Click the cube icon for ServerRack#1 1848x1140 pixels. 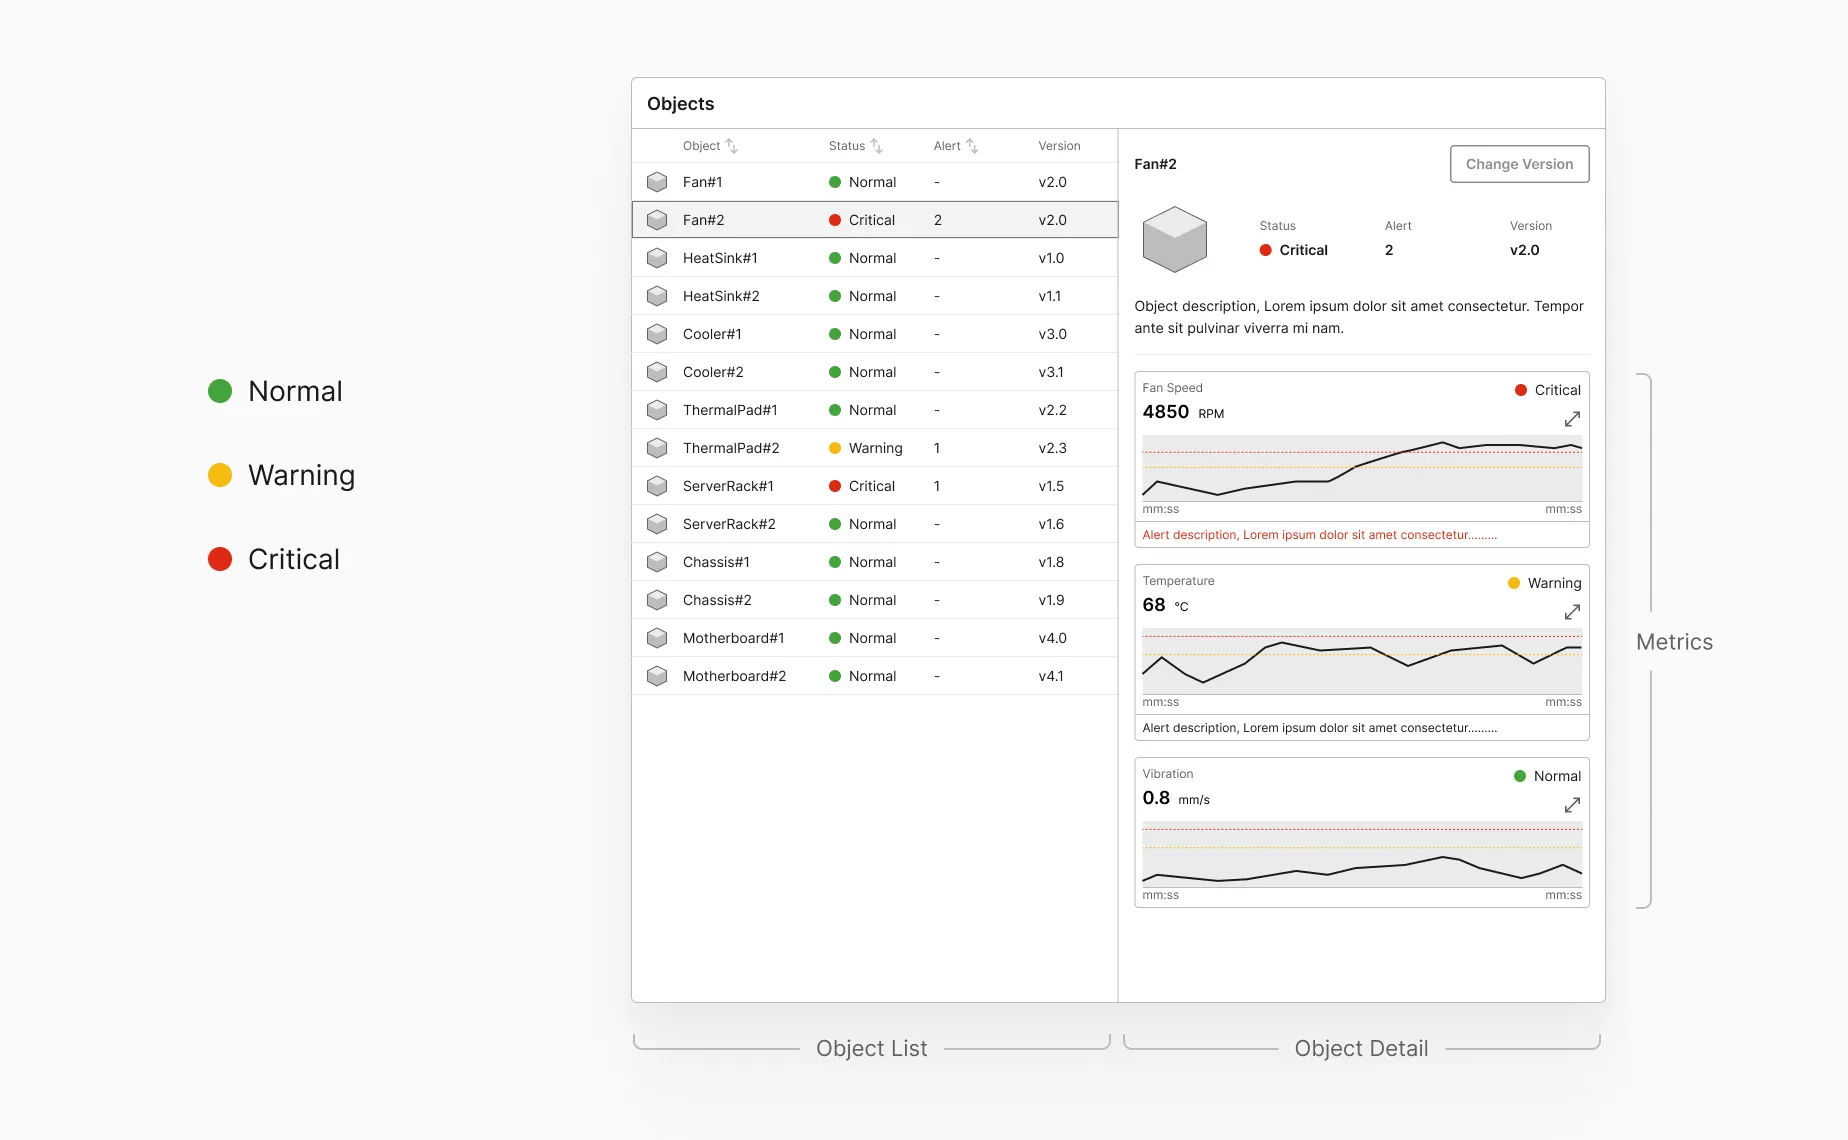pyautogui.click(x=657, y=486)
